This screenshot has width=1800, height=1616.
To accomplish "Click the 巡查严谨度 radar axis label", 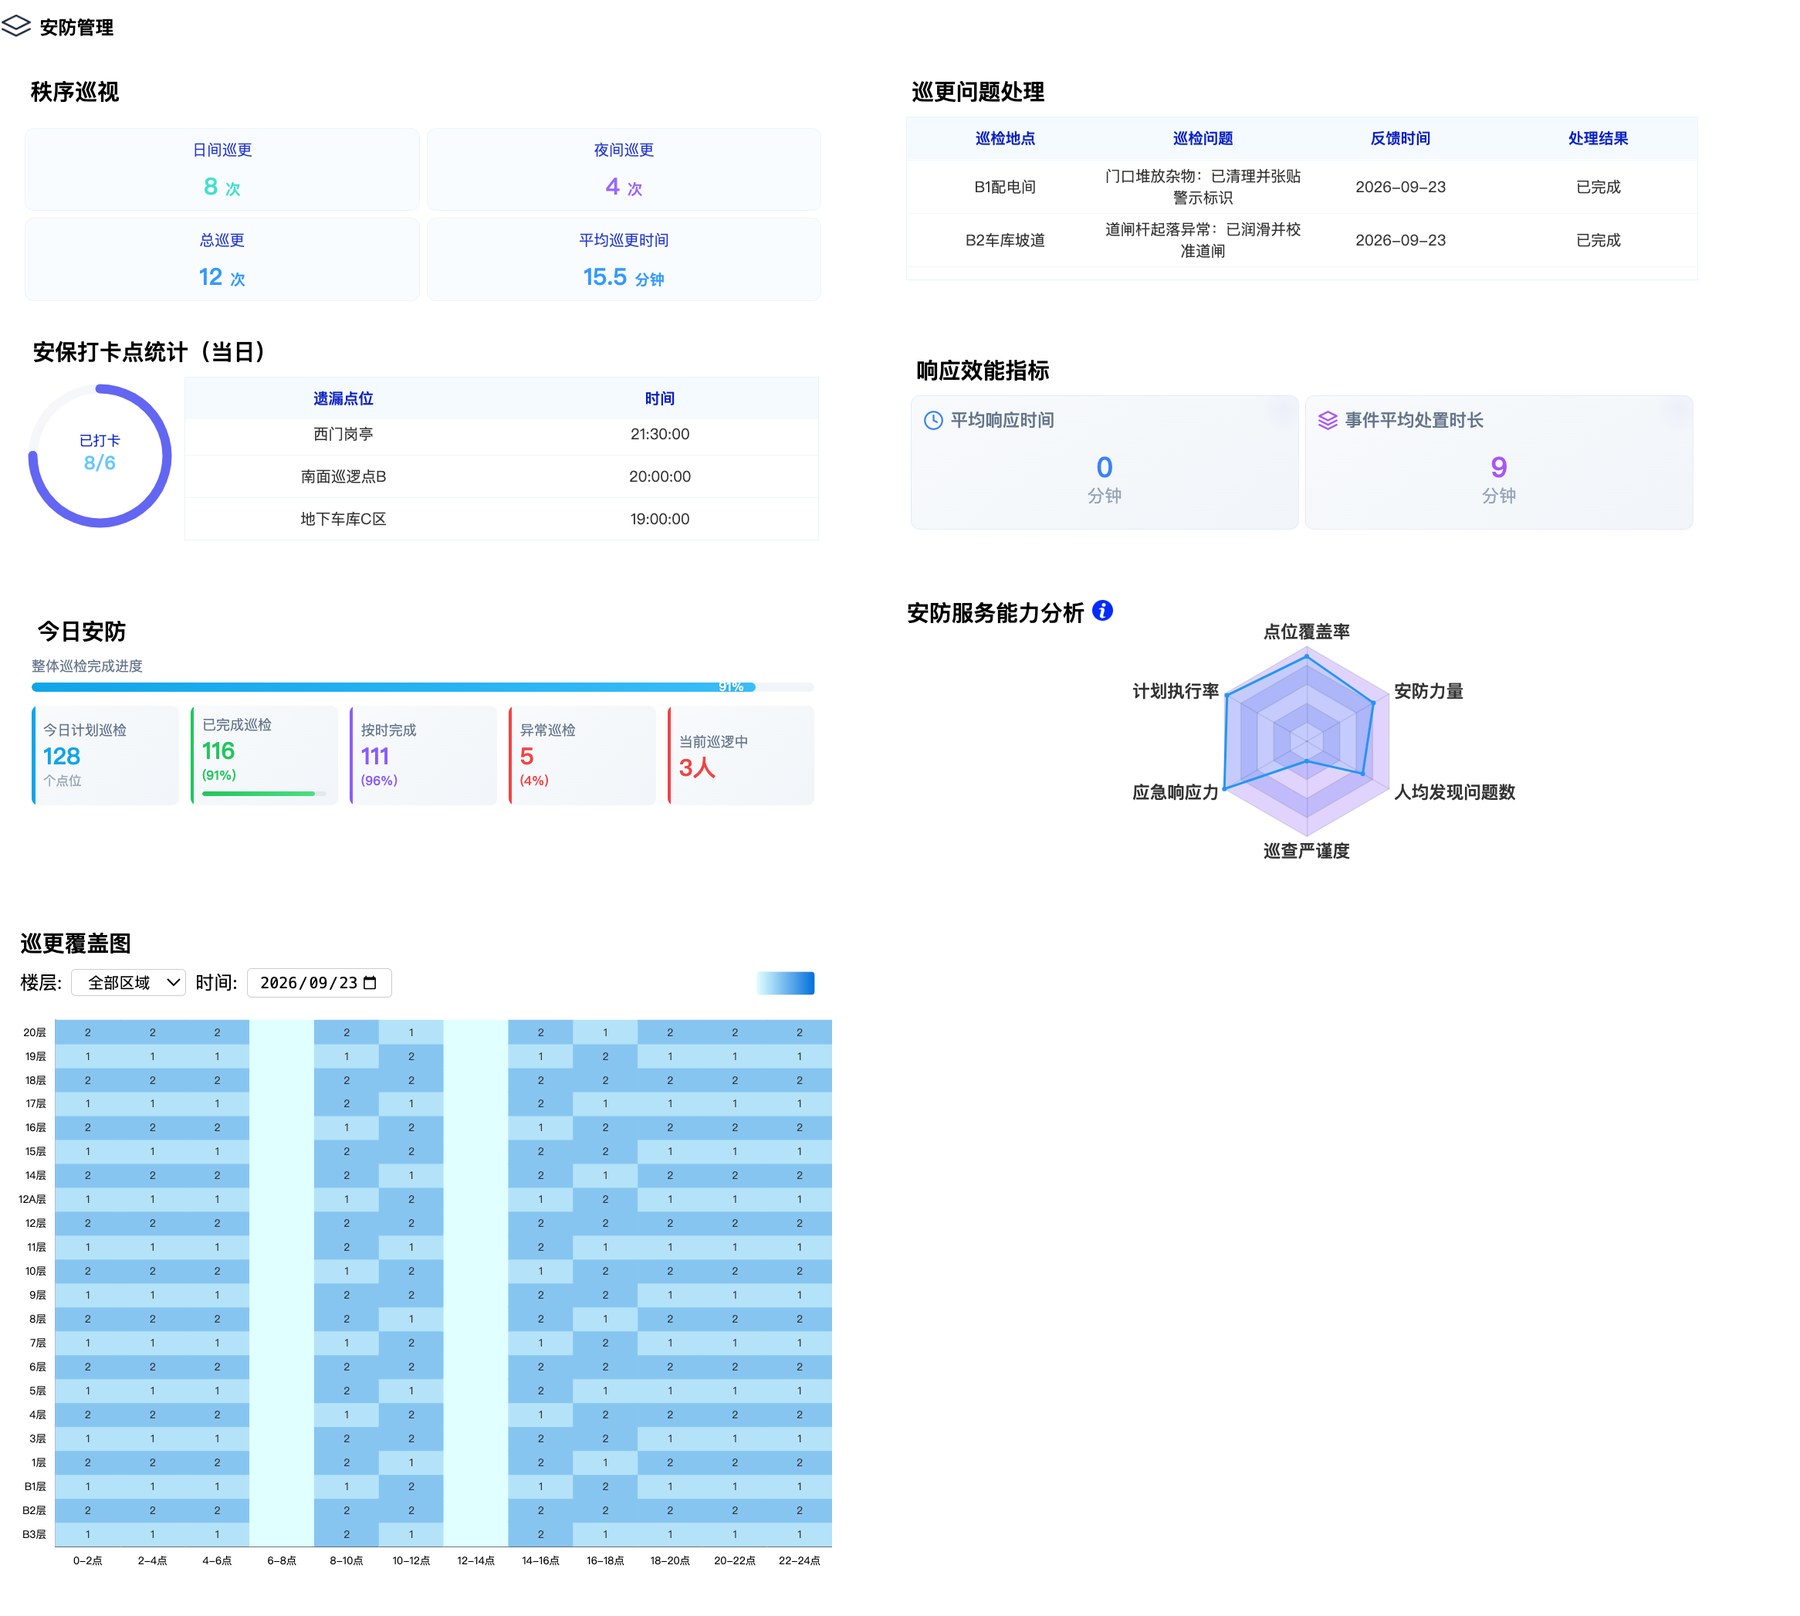I will point(1306,850).
